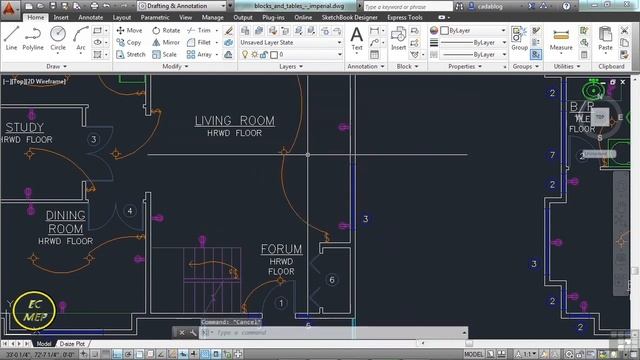This screenshot has width=640, height=360.
Task: Activate the Stretch tool
Action: click(x=131, y=54)
